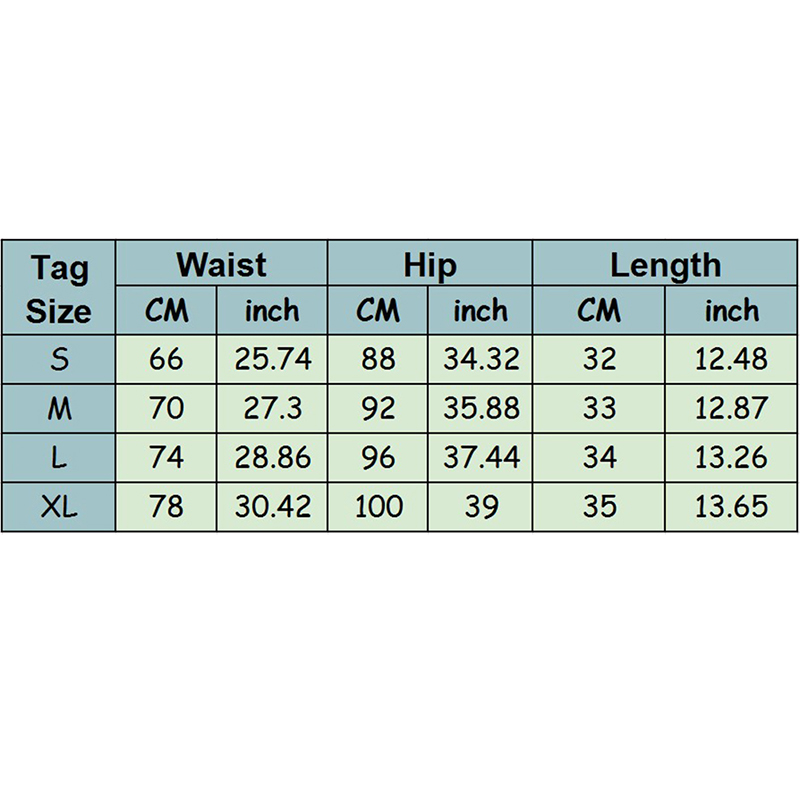Click the hip 37.44 inch cell
The height and width of the screenshot is (800, 800).
(481, 458)
